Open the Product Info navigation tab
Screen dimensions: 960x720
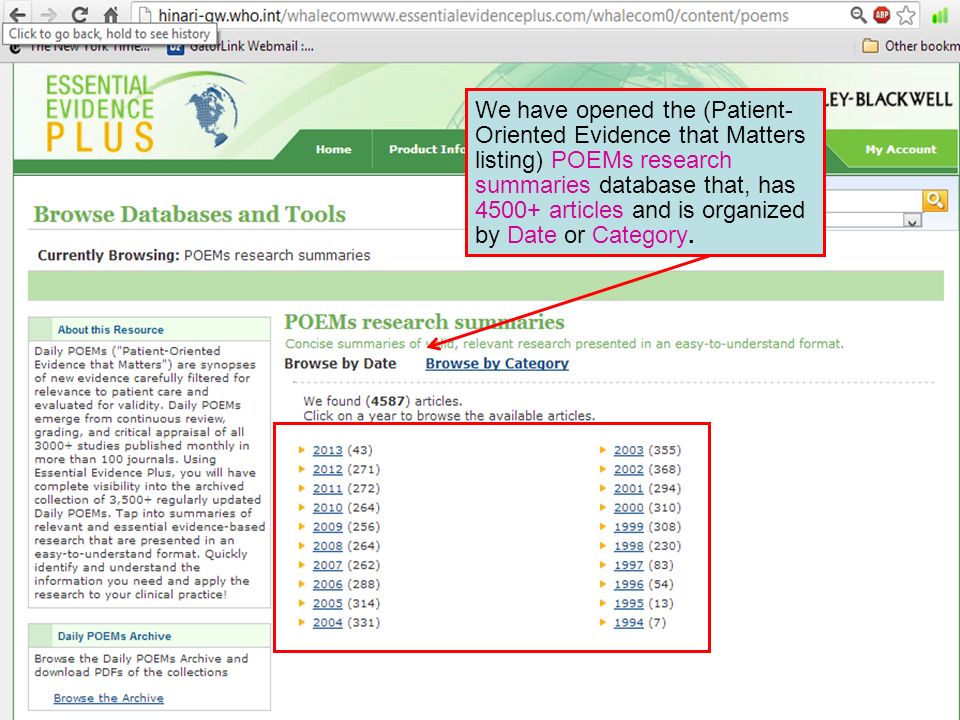click(426, 149)
